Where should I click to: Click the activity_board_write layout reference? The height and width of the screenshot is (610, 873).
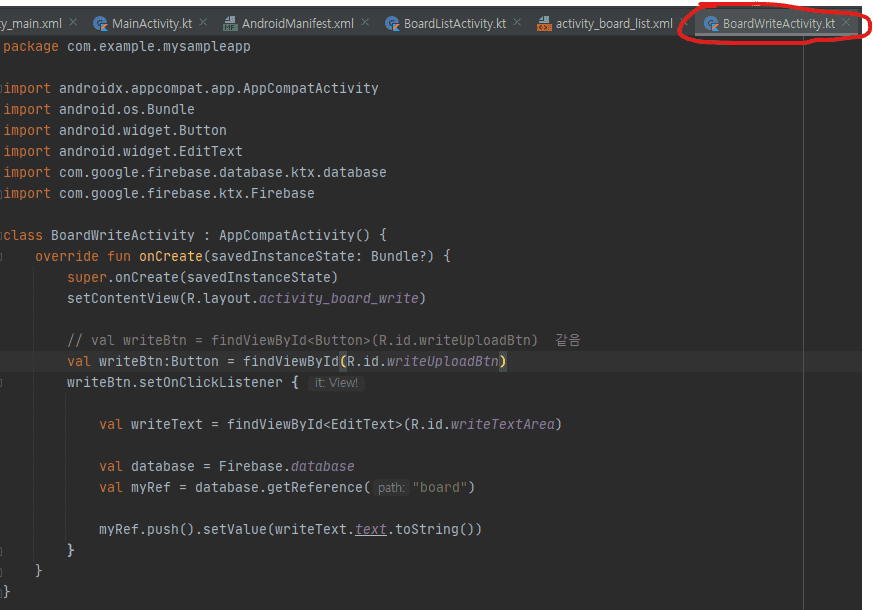pos(339,299)
